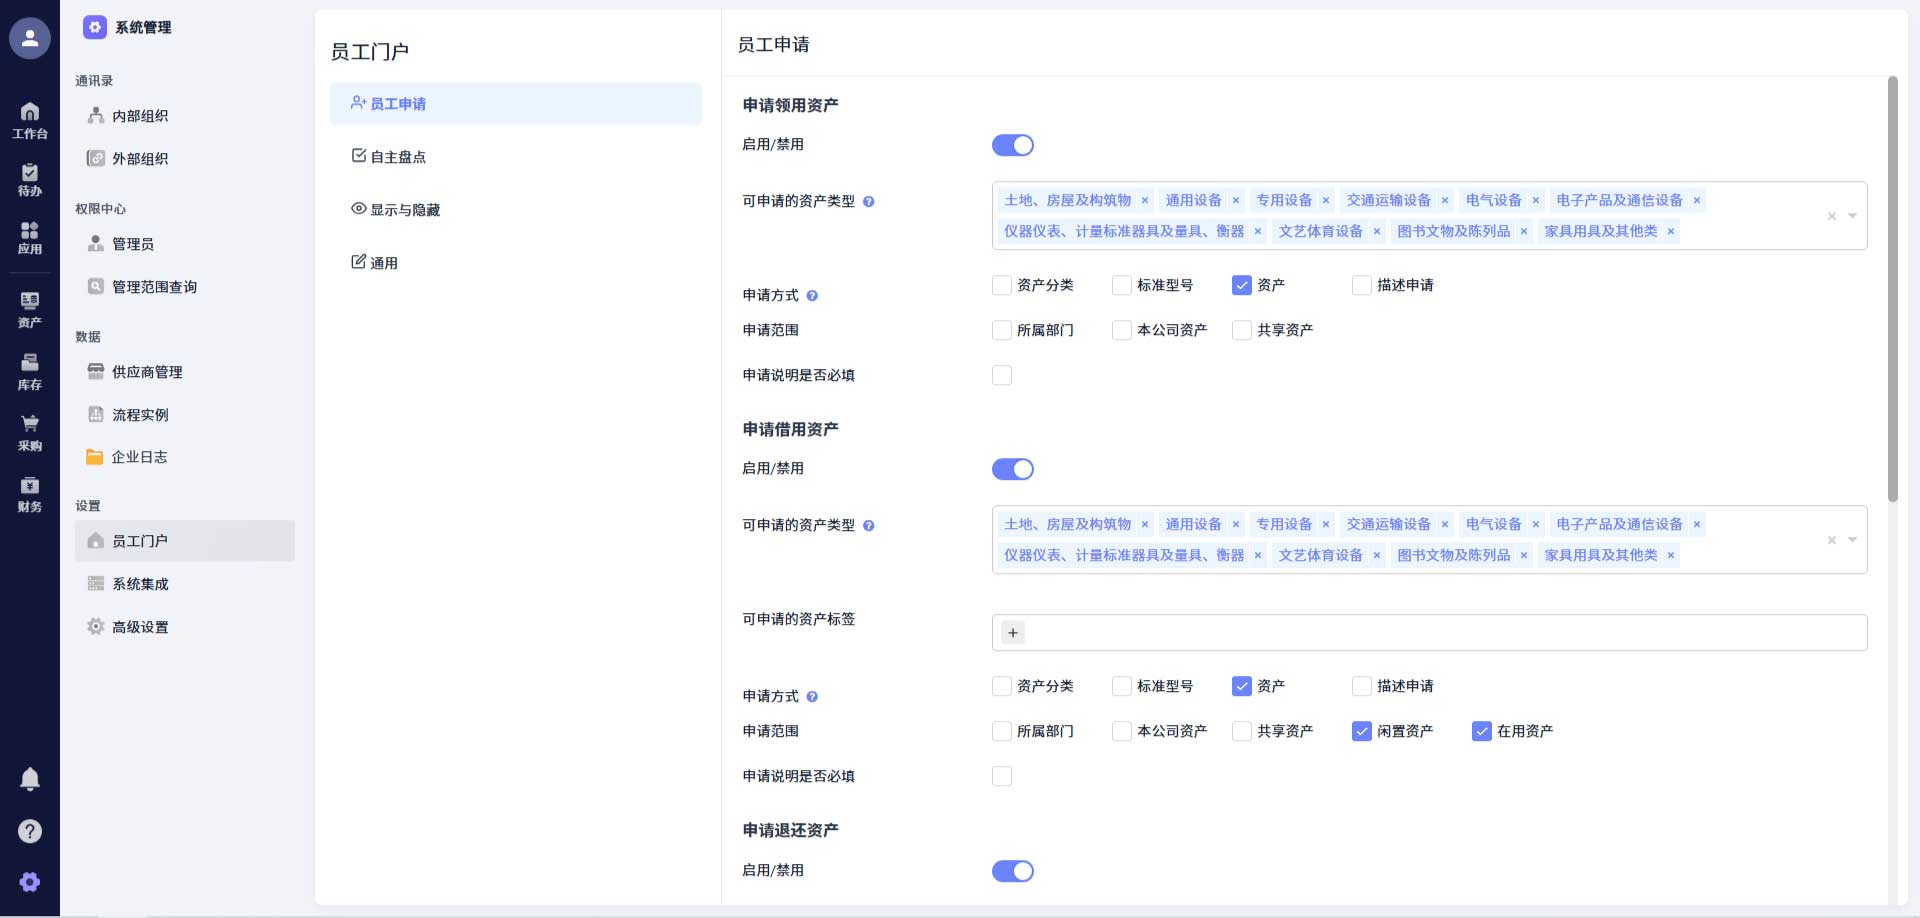Check 申请说明是否必填 under 申请领用资产
Image resolution: width=1920 pixels, height=918 pixels.
[1002, 375]
